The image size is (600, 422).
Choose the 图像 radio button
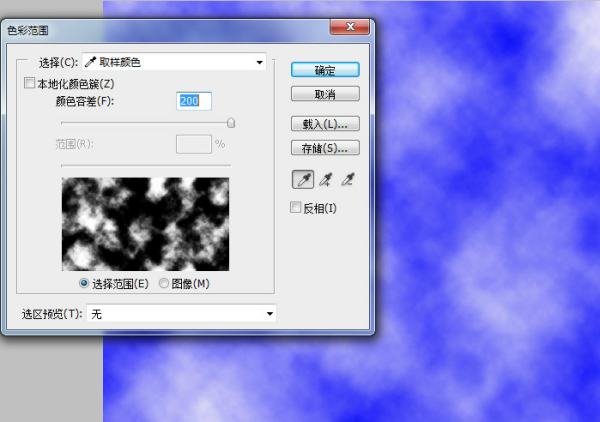[164, 283]
